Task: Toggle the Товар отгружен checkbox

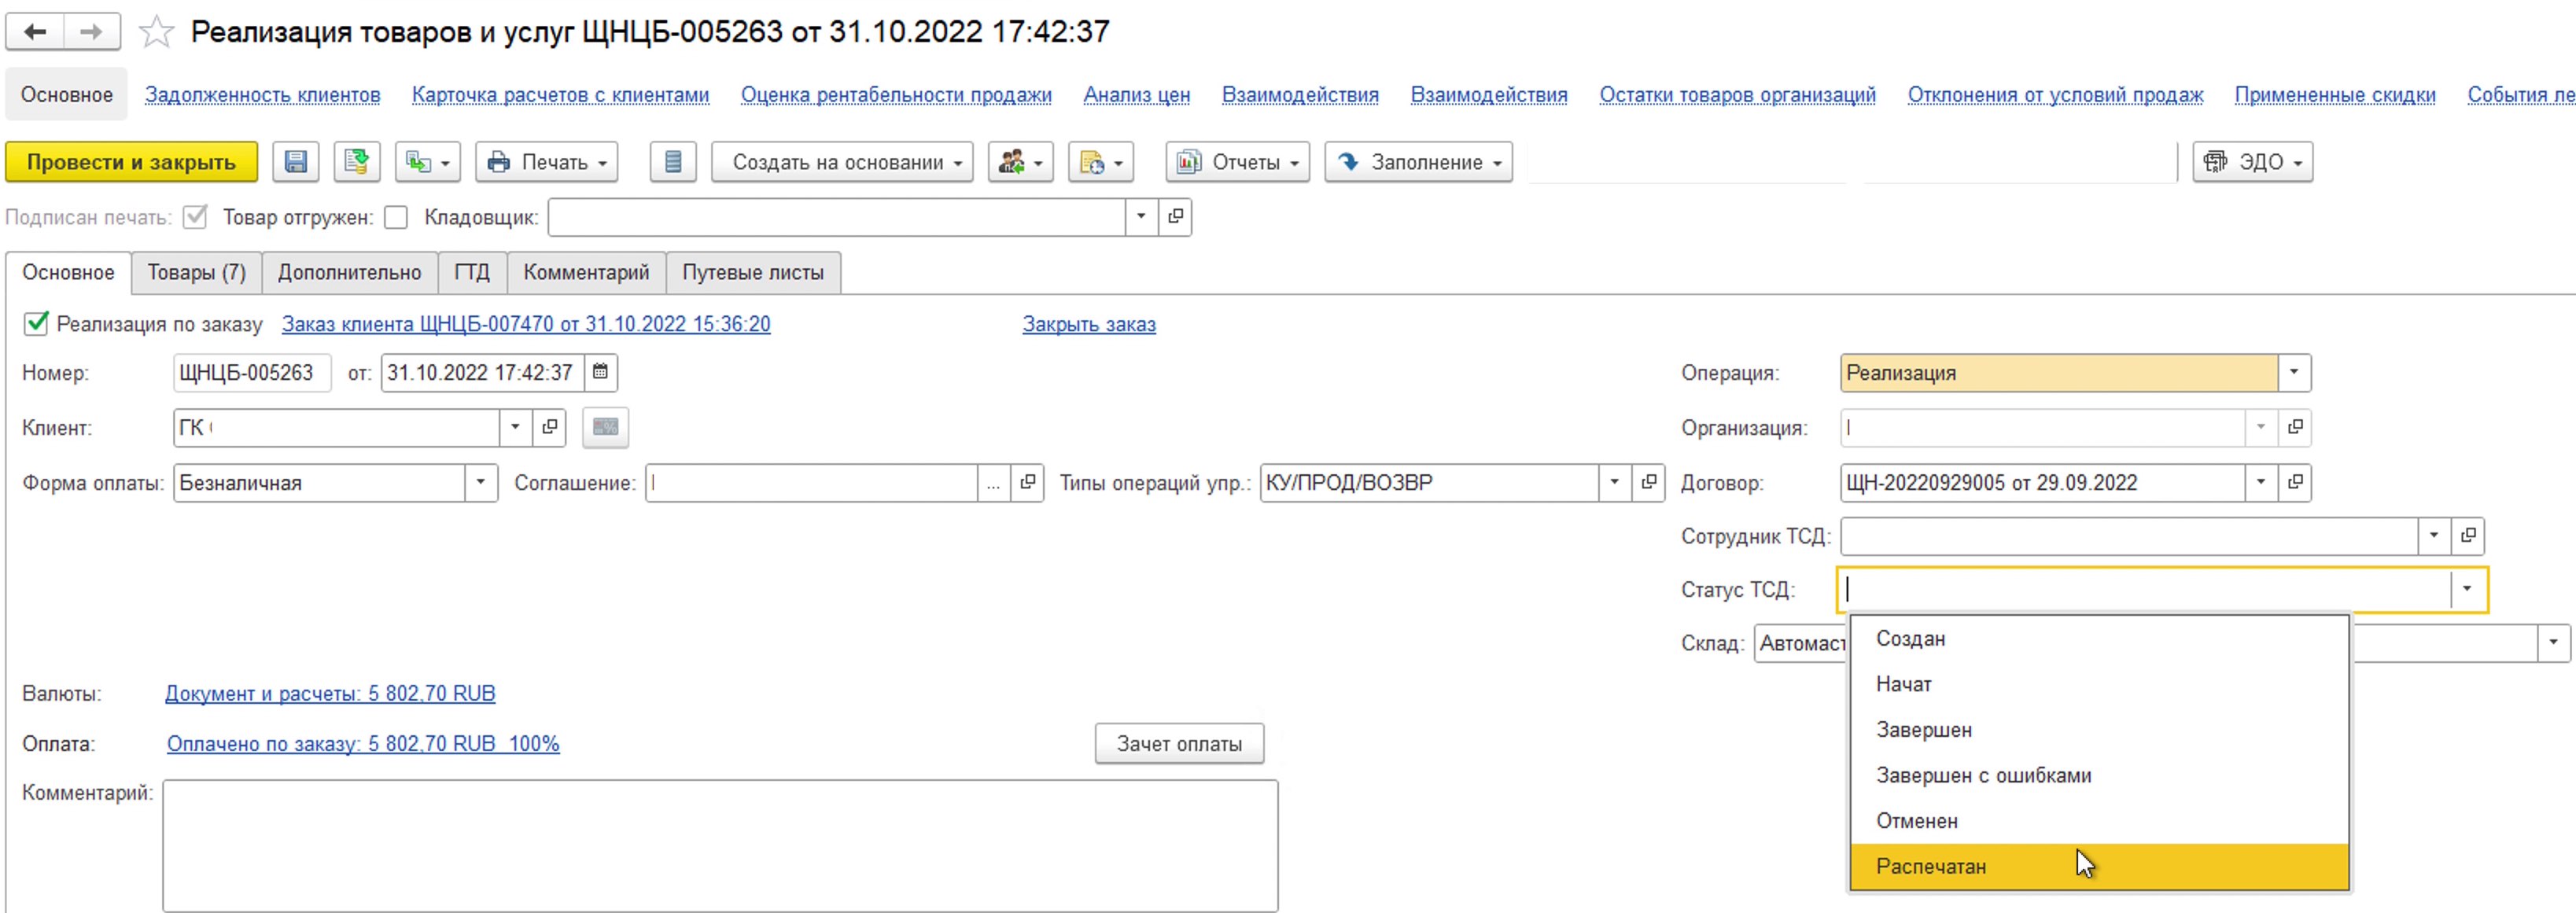Action: coord(396,217)
